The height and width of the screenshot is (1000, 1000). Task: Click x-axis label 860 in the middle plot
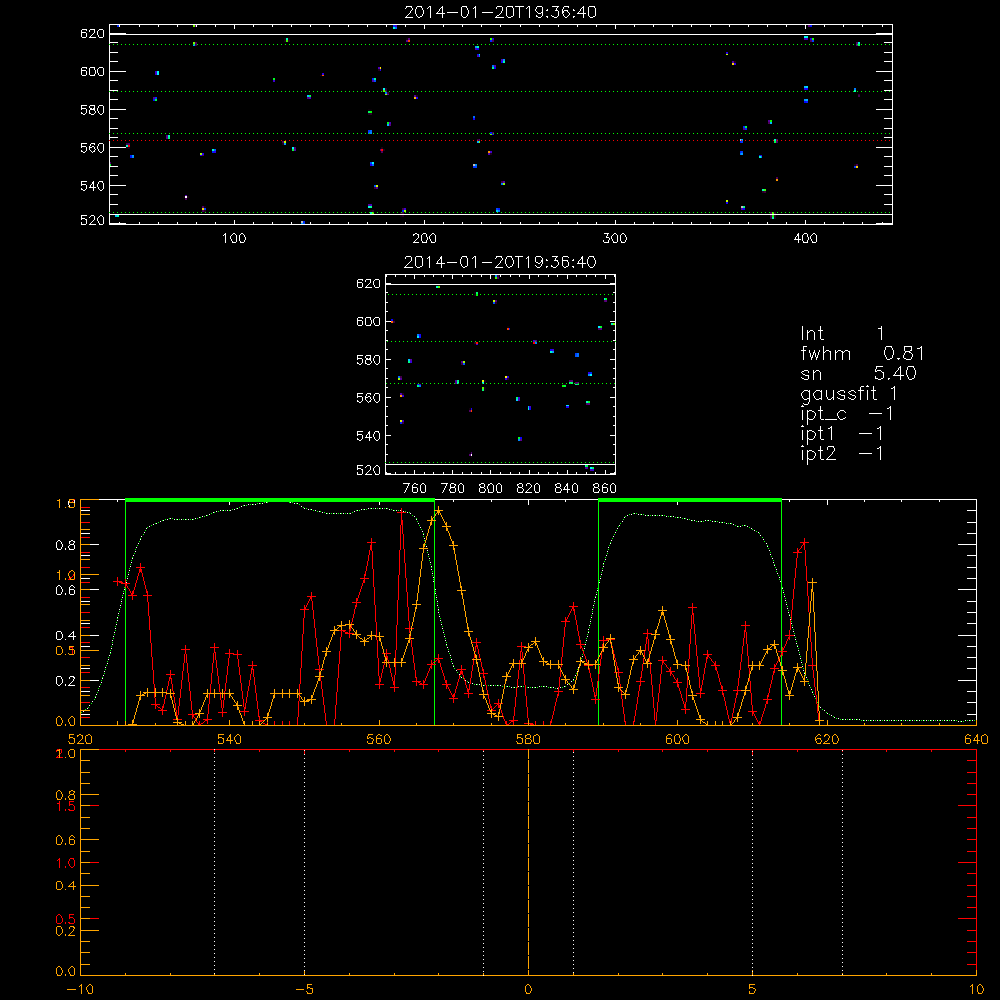tap(605, 489)
